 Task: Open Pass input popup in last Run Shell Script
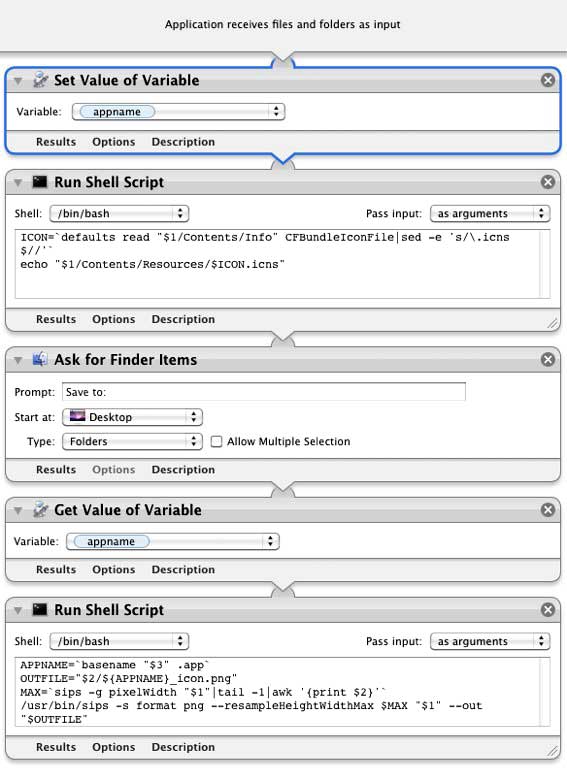[x=489, y=641]
